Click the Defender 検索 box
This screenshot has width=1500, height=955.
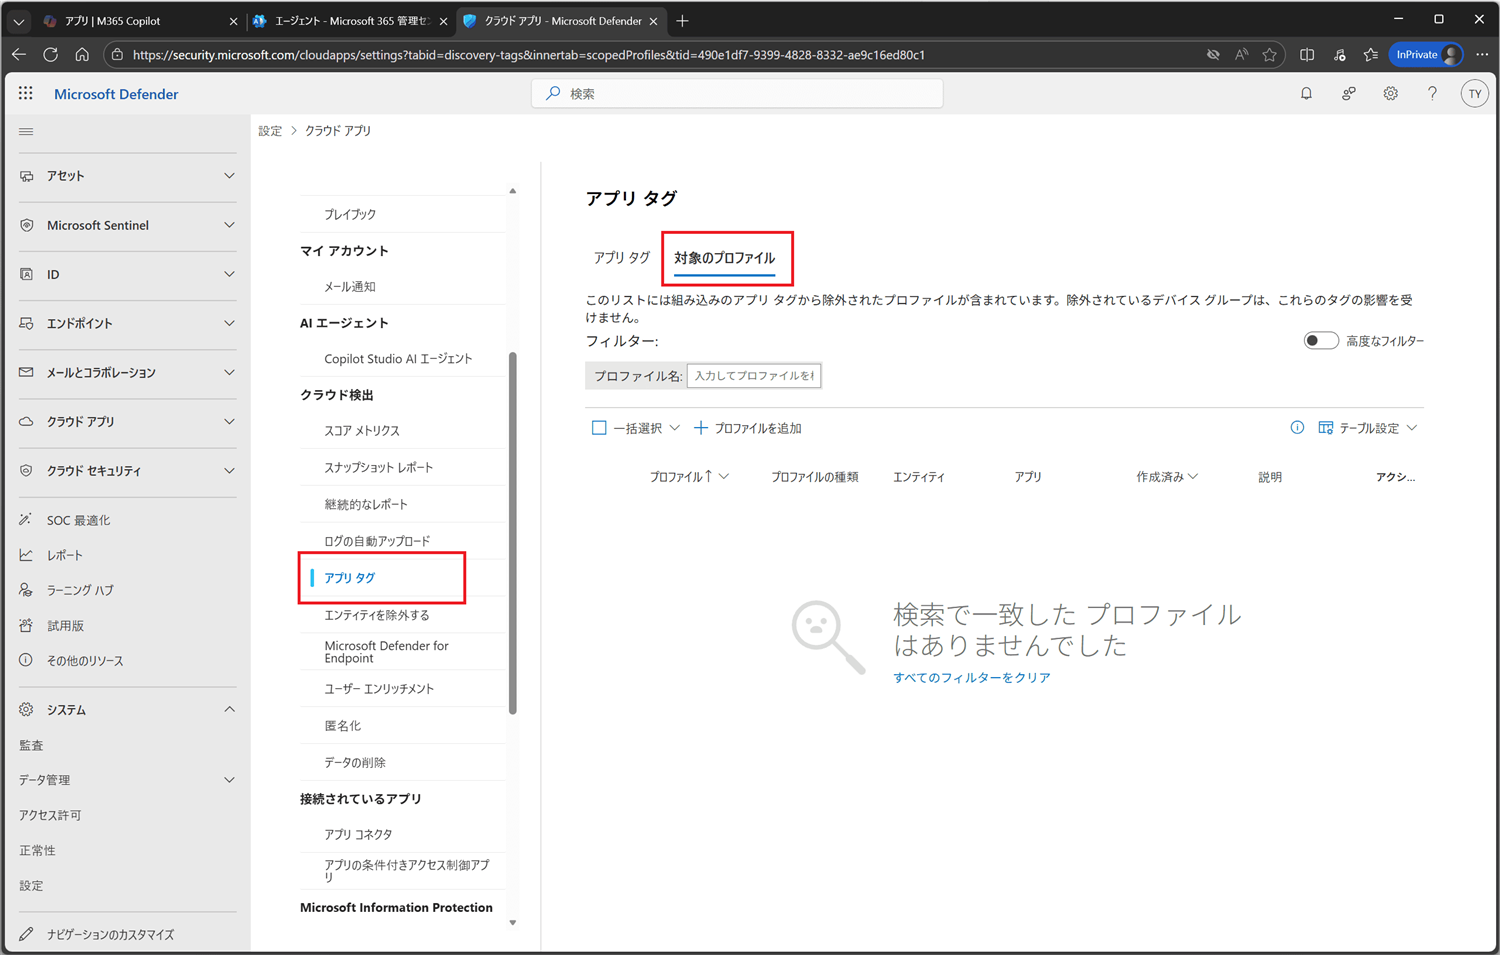pyautogui.click(x=737, y=93)
